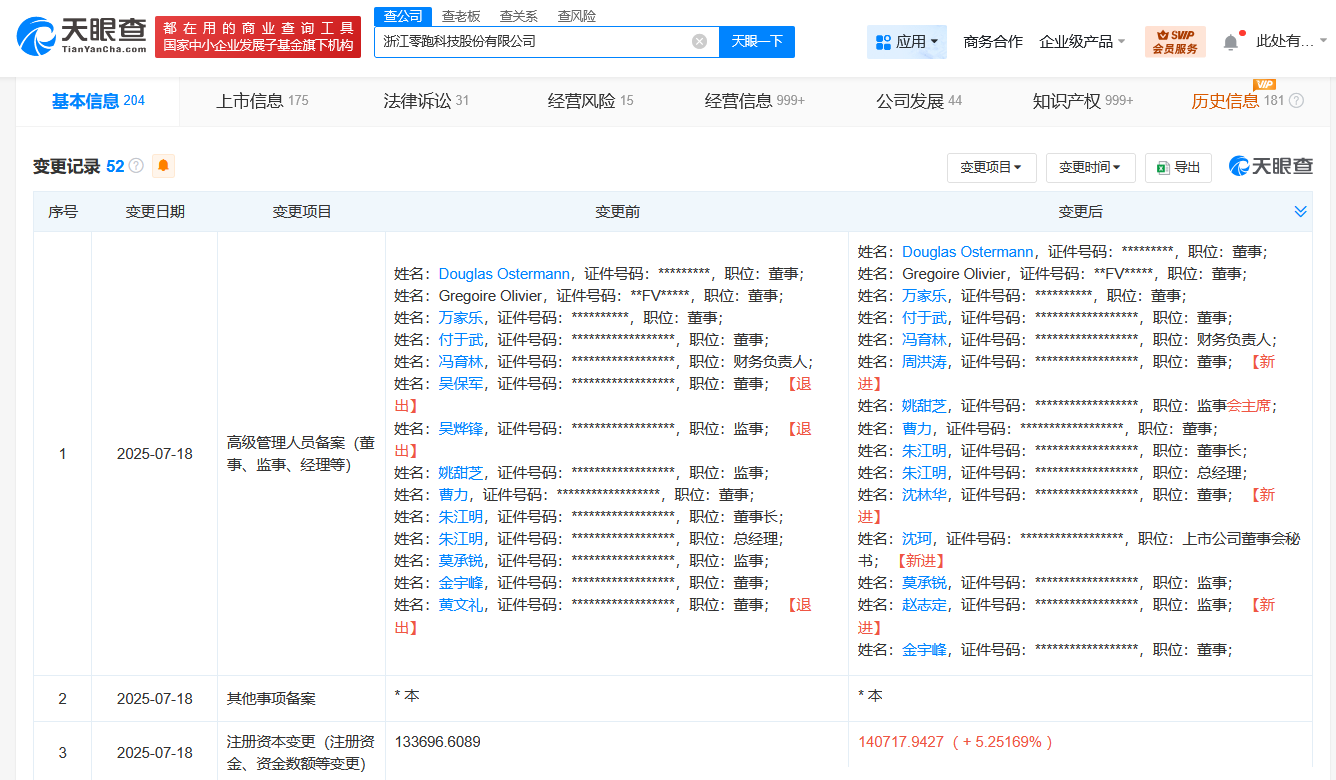Open the notification bell in header
This screenshot has width=1336, height=780.
click(x=1230, y=42)
